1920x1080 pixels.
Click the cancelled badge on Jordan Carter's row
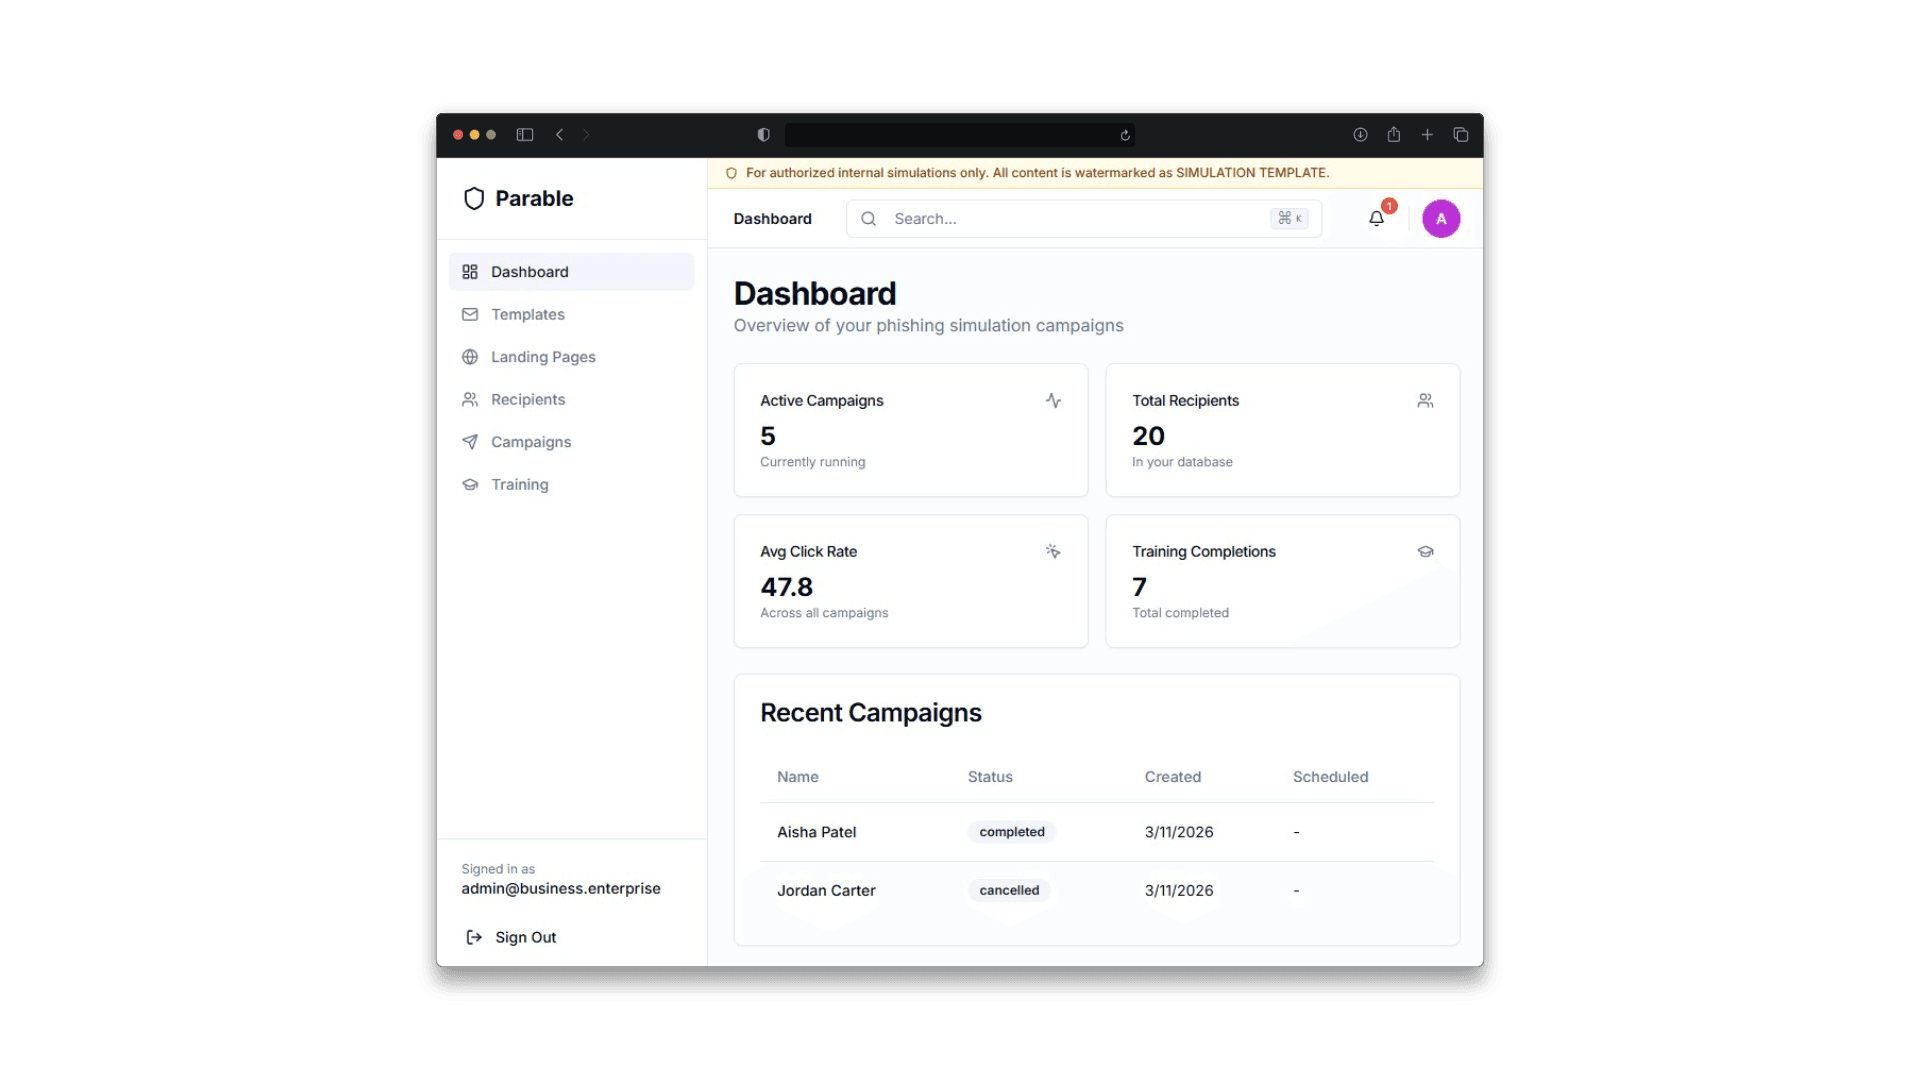(1008, 890)
